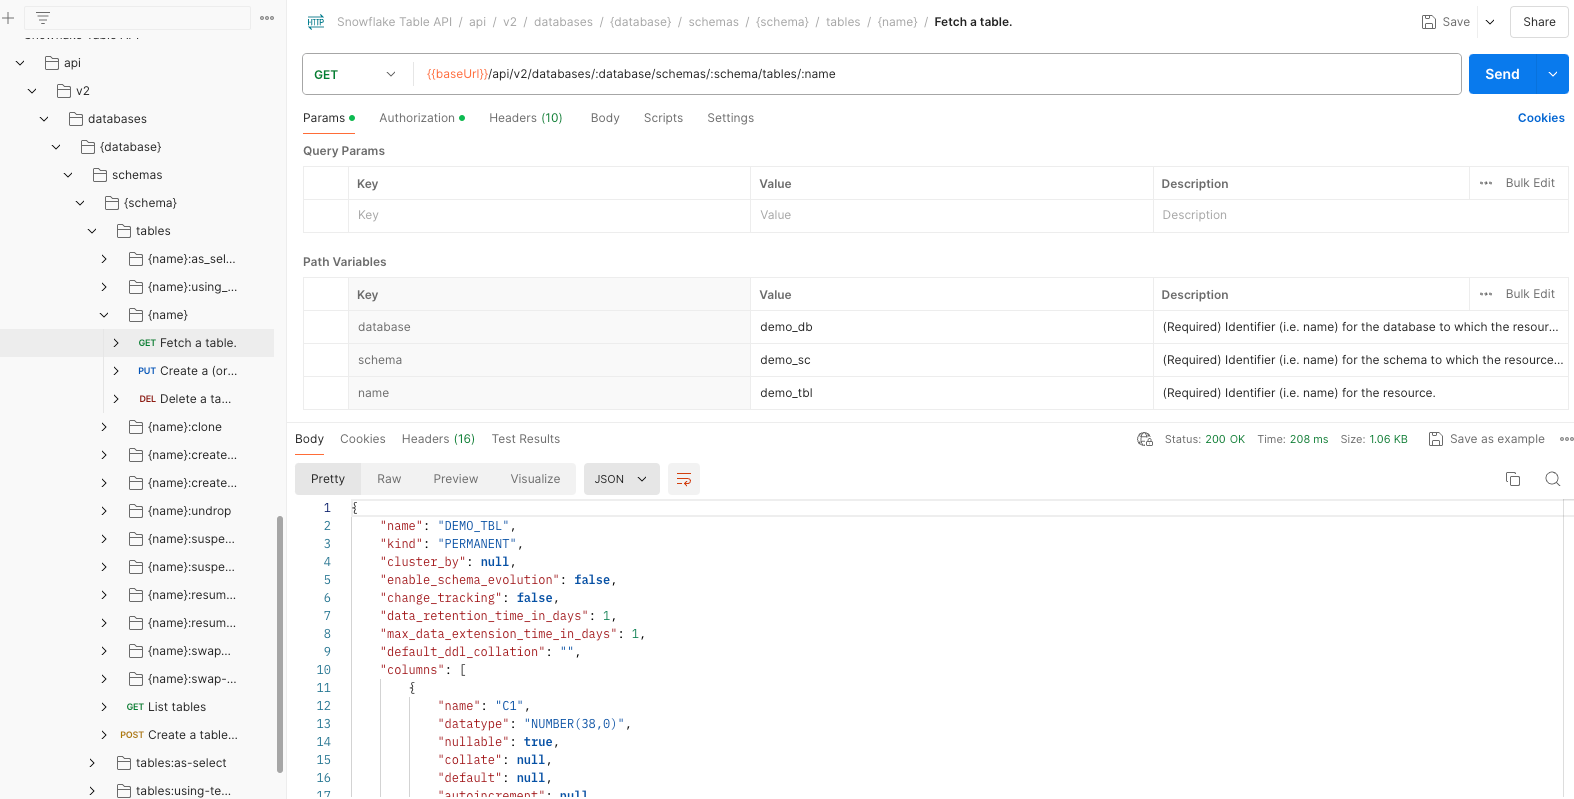Open the GET method dropdown
The height and width of the screenshot is (799, 1574).
pyautogui.click(x=355, y=74)
